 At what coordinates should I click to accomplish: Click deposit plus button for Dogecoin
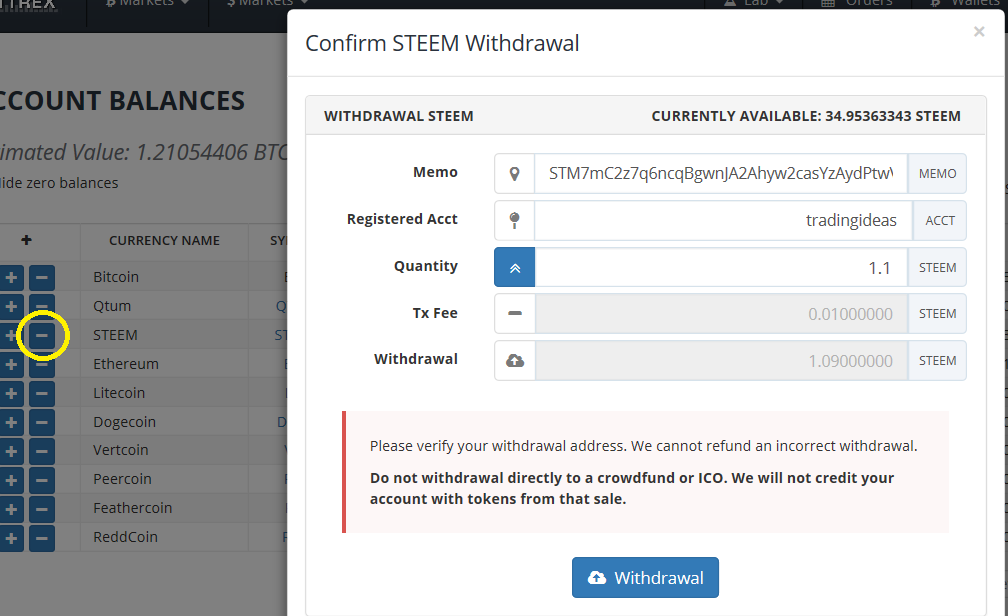pyautogui.click(x=11, y=422)
